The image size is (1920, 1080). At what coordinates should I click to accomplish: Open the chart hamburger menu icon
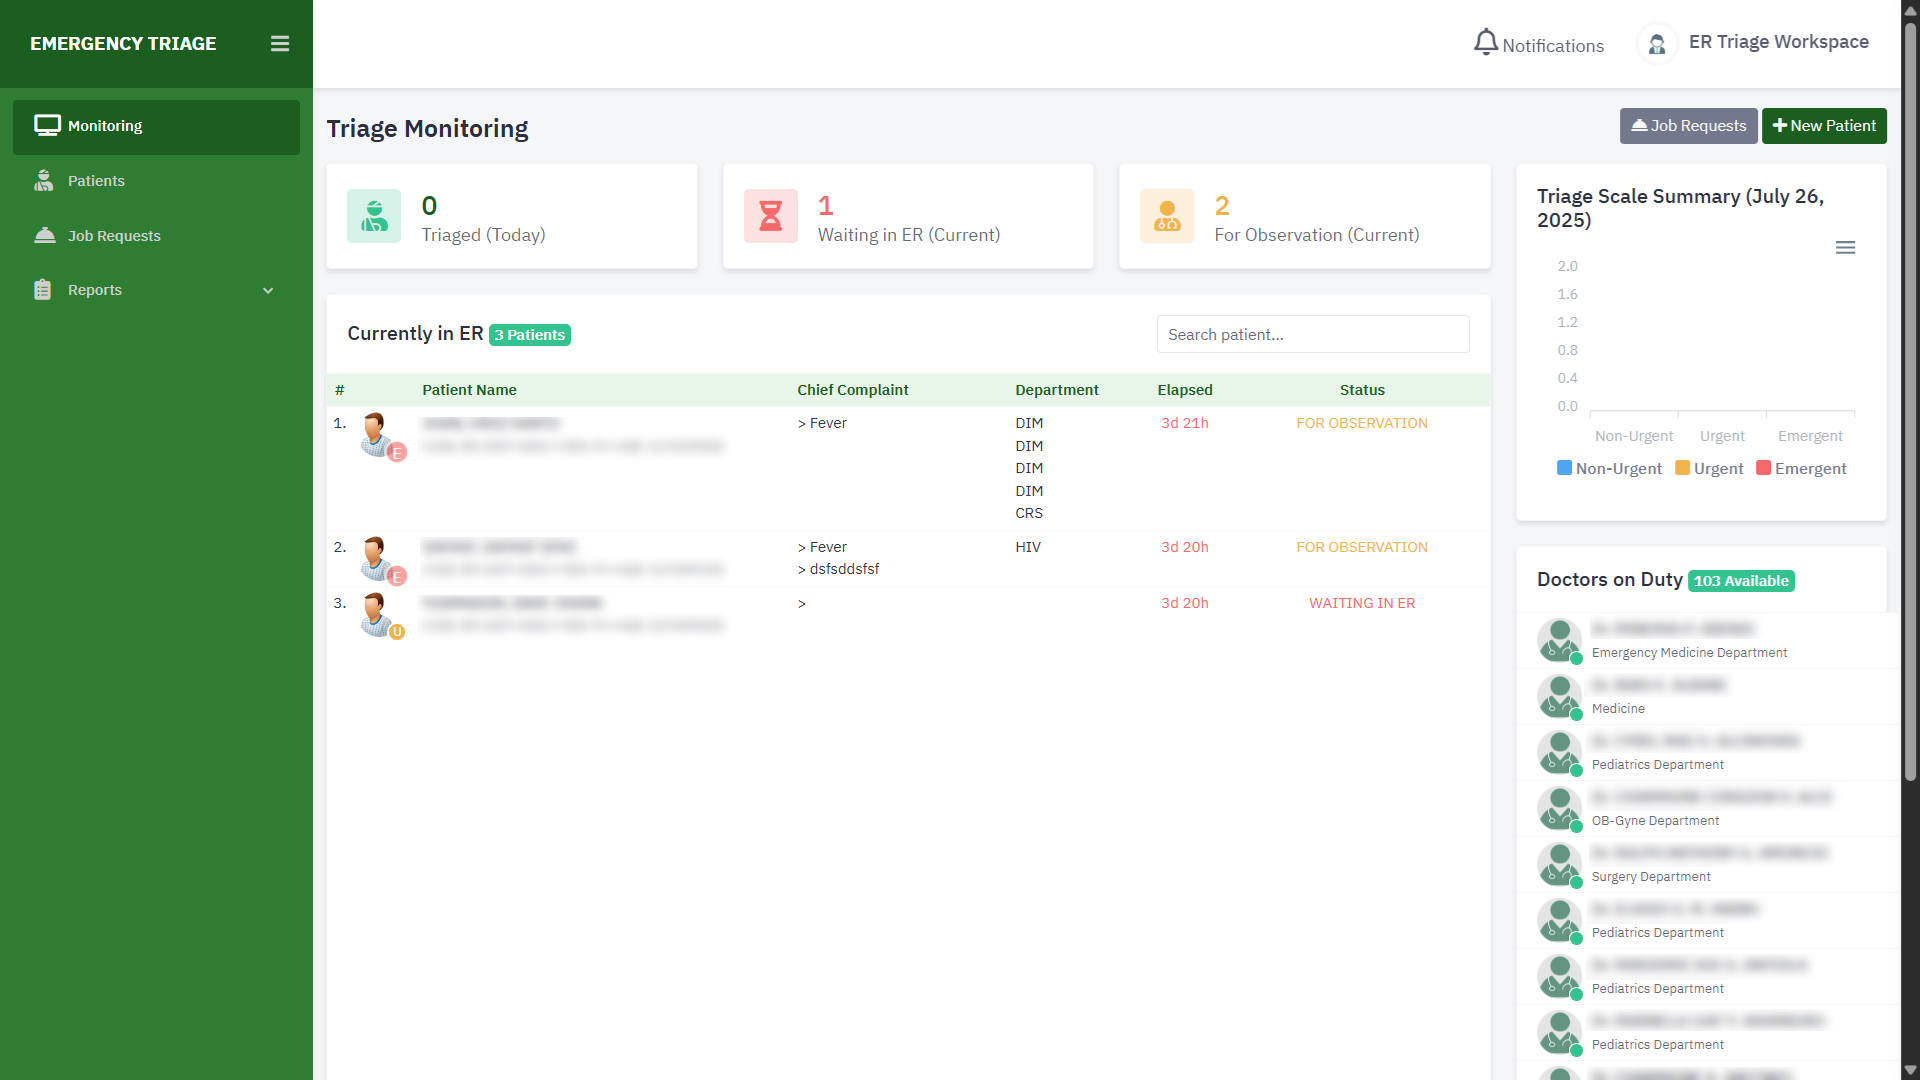point(1845,247)
